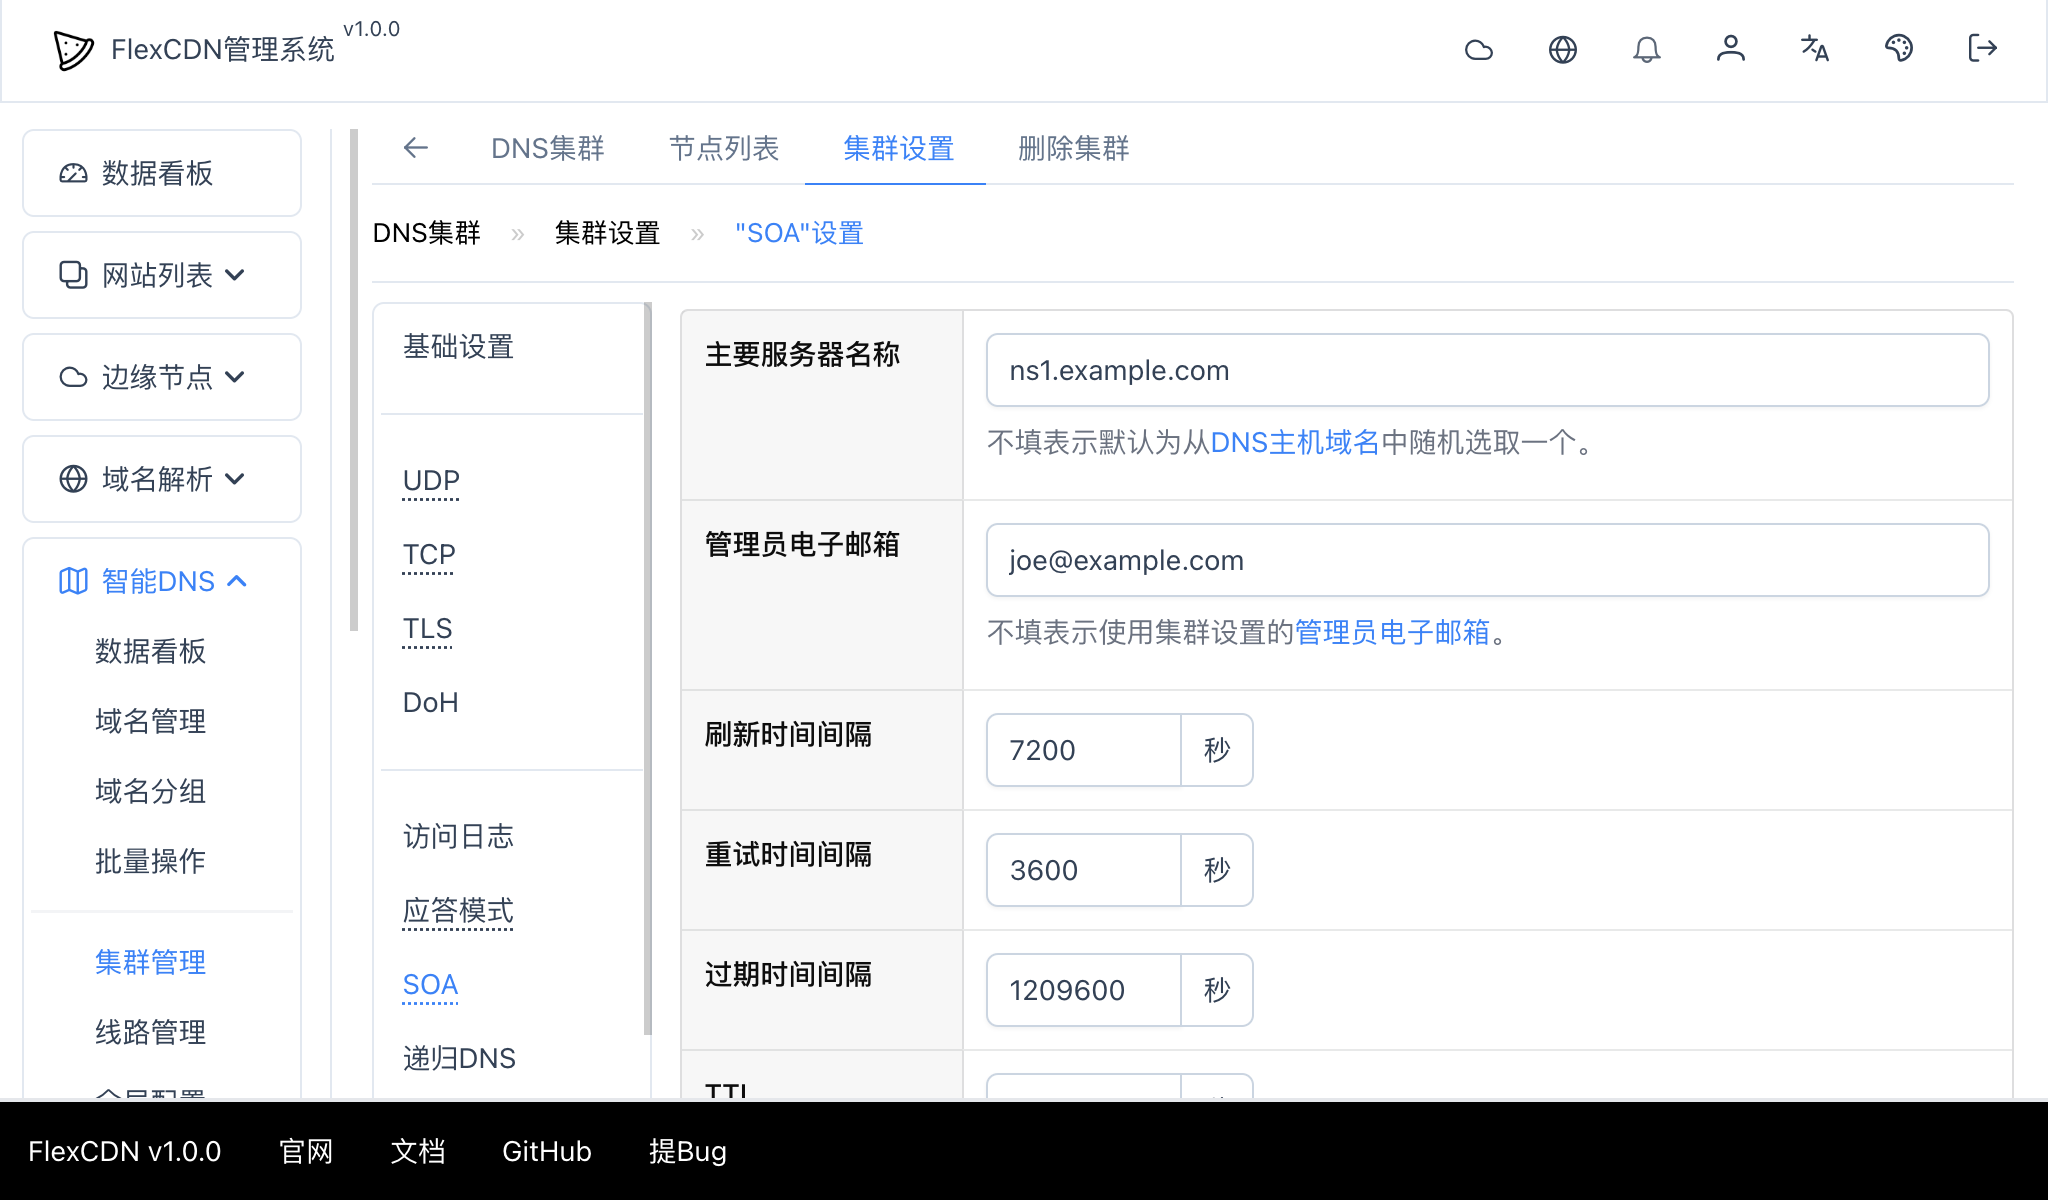The height and width of the screenshot is (1200, 2048).
Task: Select SOA in the settings sidebar
Action: [x=430, y=984]
